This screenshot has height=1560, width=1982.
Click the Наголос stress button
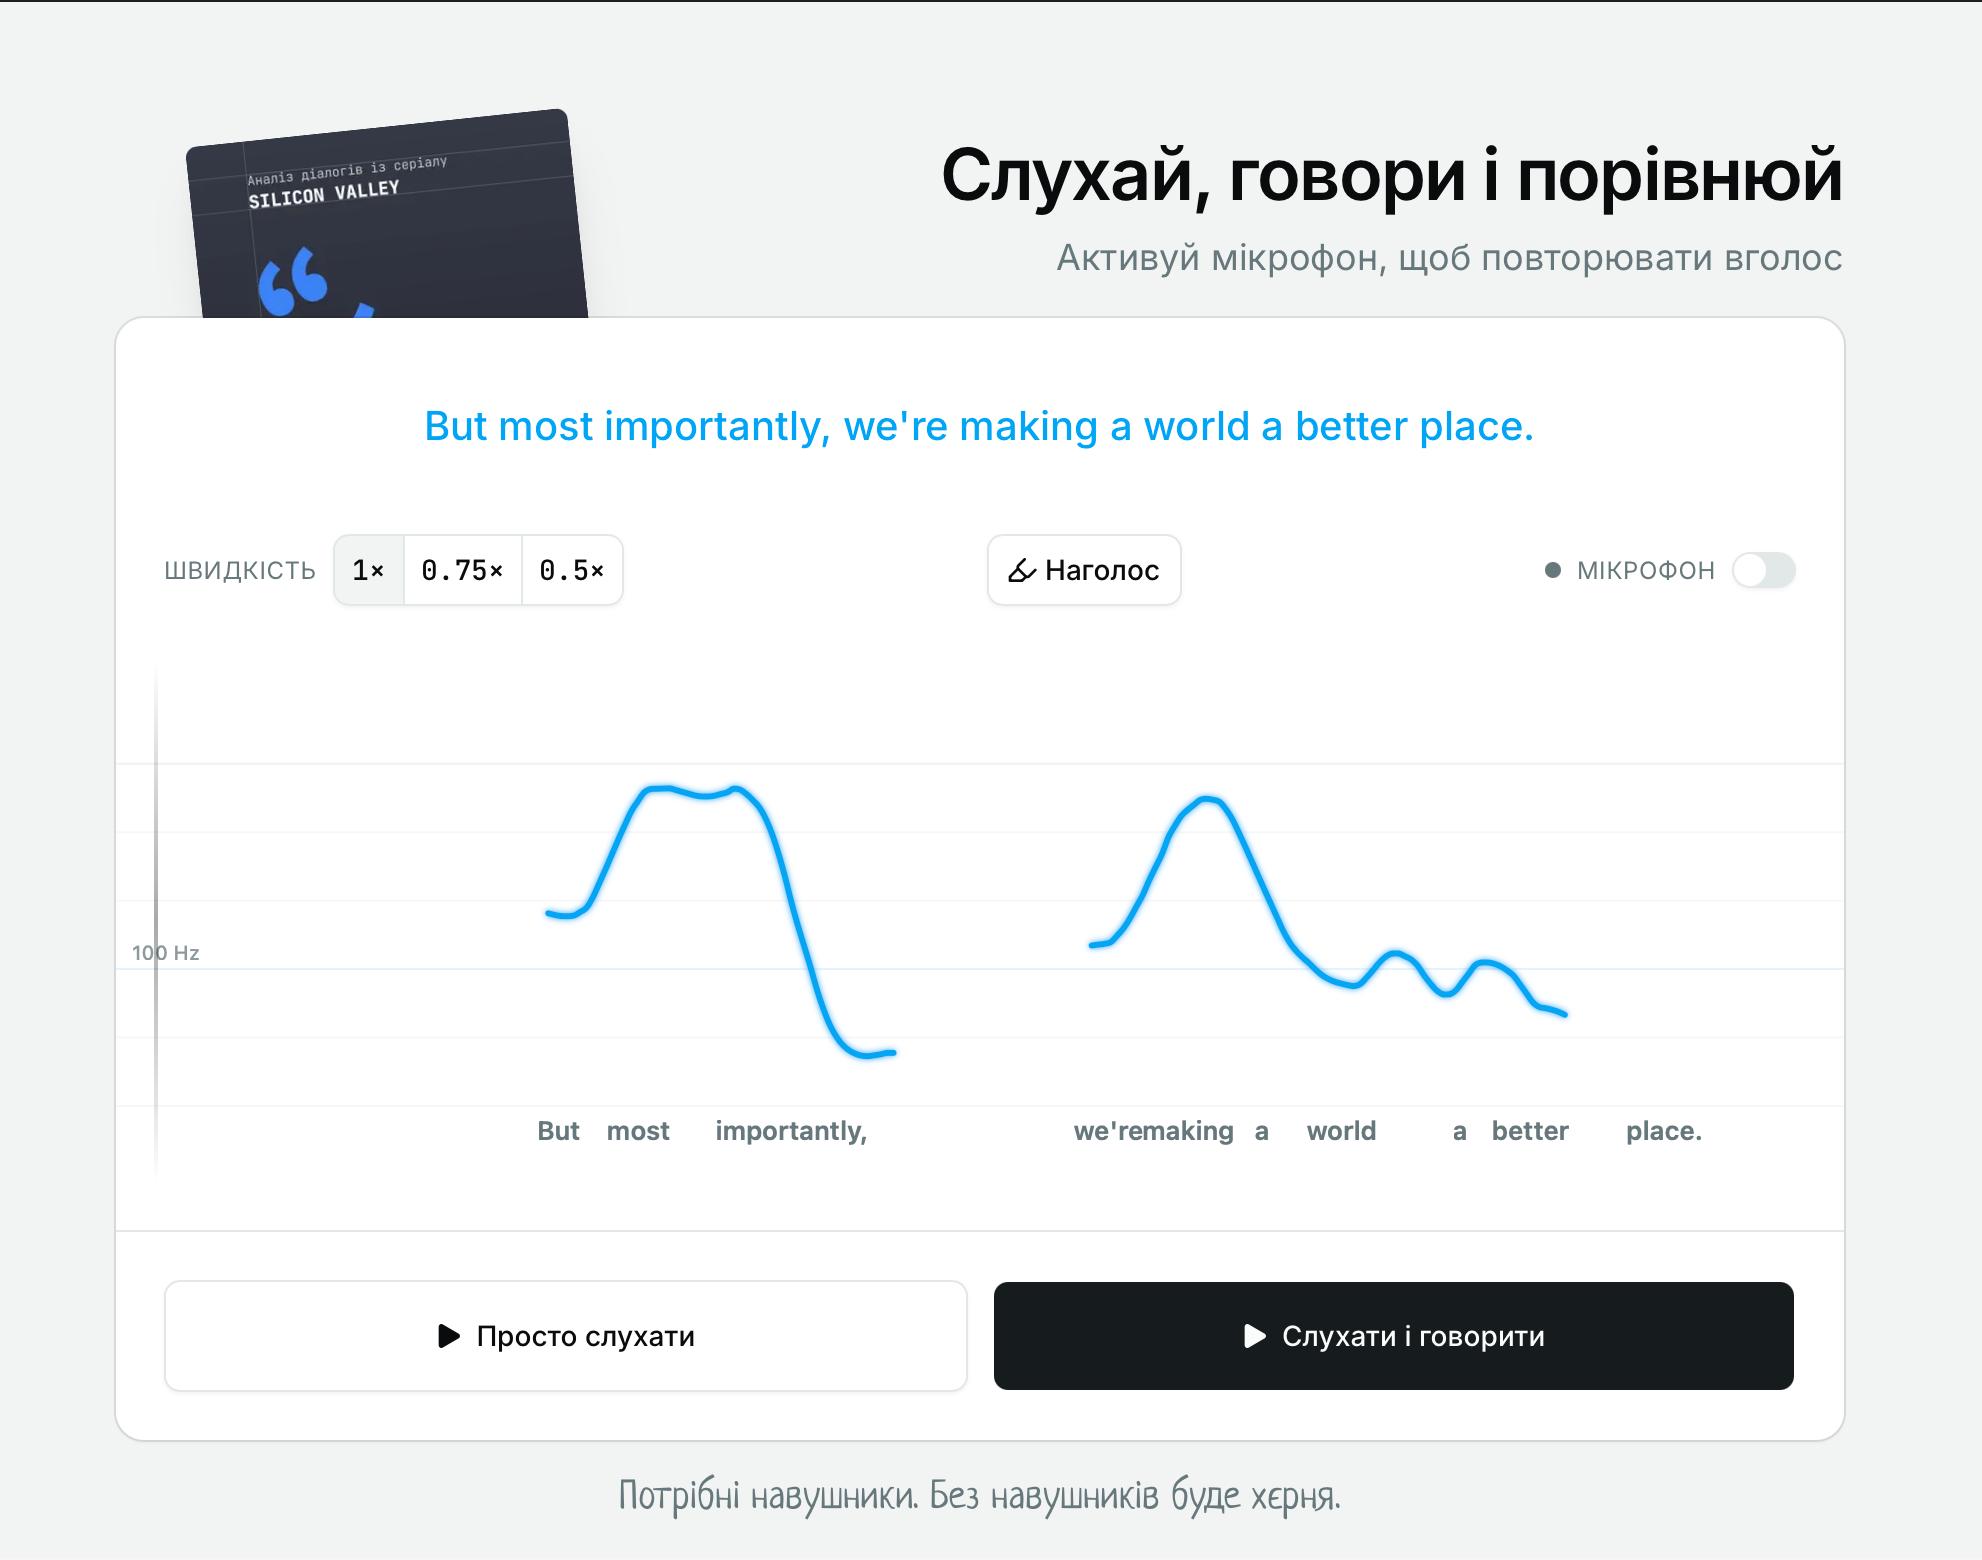pyautogui.click(x=1084, y=570)
